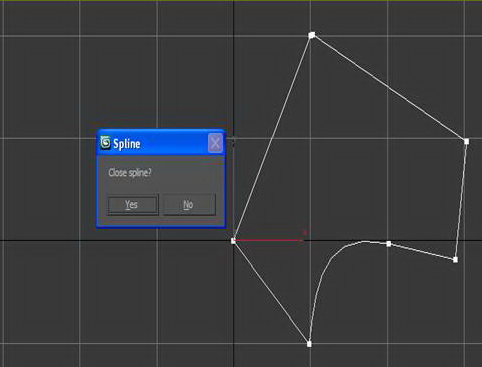Viewport: 482px width, 367px height.
Task: Click the 3ds Max icon in the dialog title
Action: pos(105,143)
